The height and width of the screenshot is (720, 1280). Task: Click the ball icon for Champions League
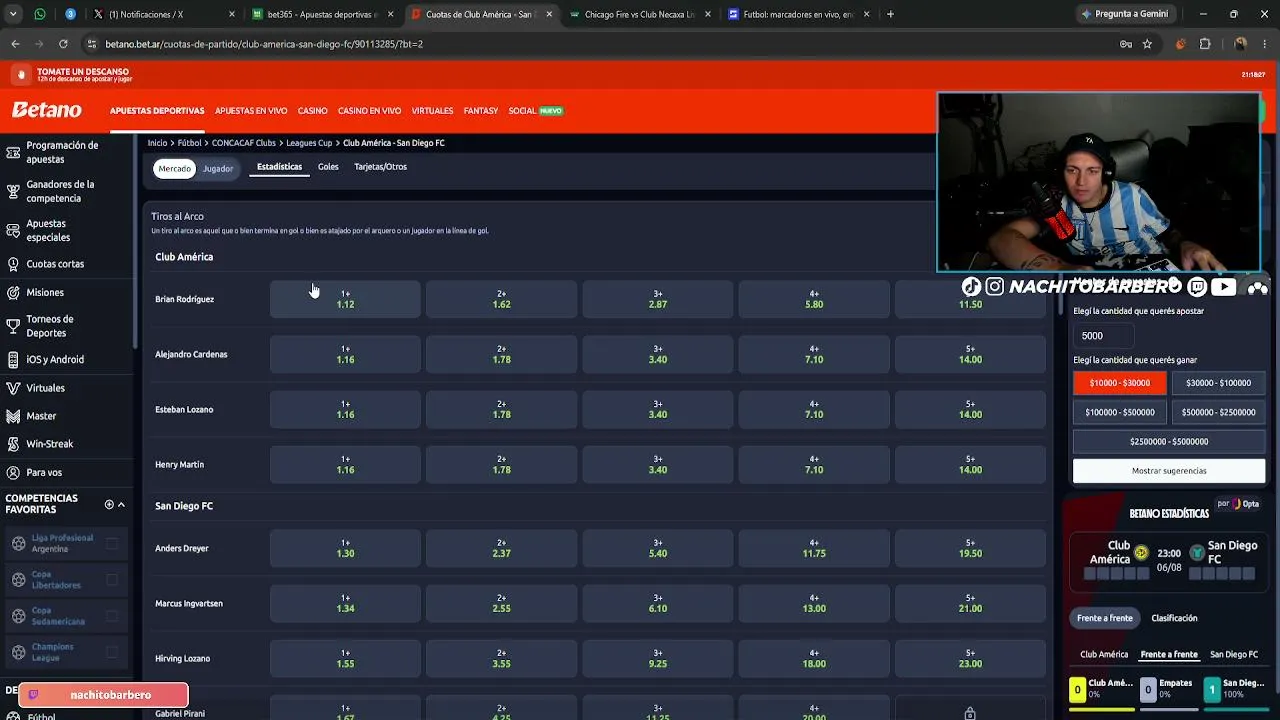point(18,651)
